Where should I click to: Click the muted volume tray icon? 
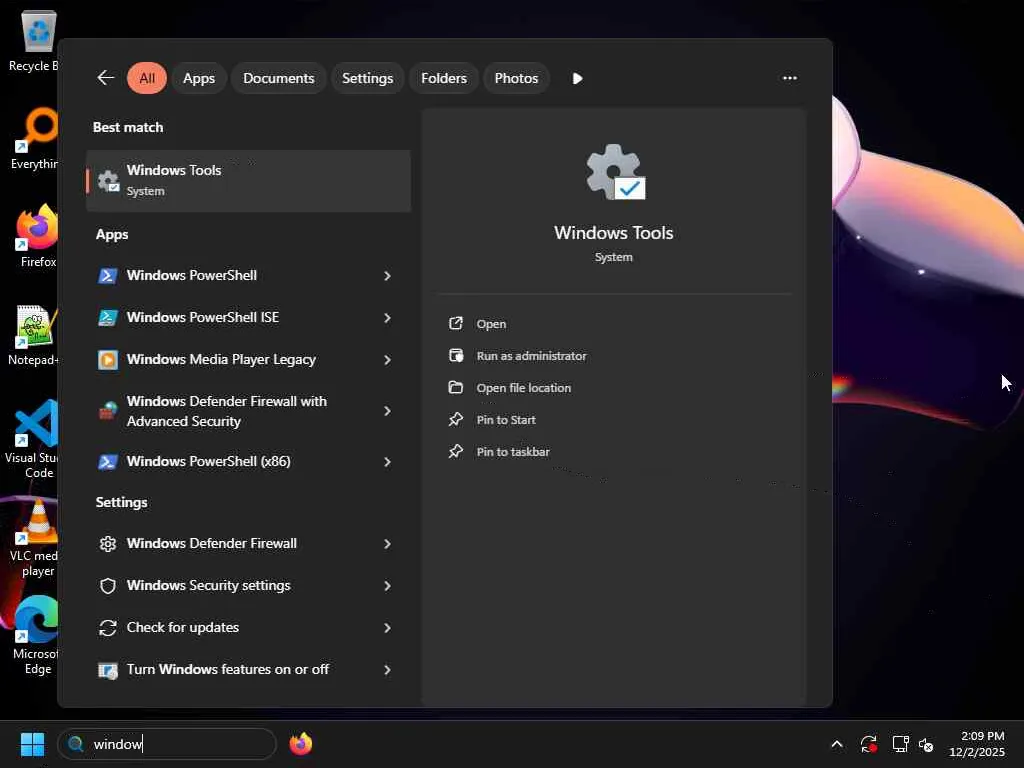click(x=926, y=744)
